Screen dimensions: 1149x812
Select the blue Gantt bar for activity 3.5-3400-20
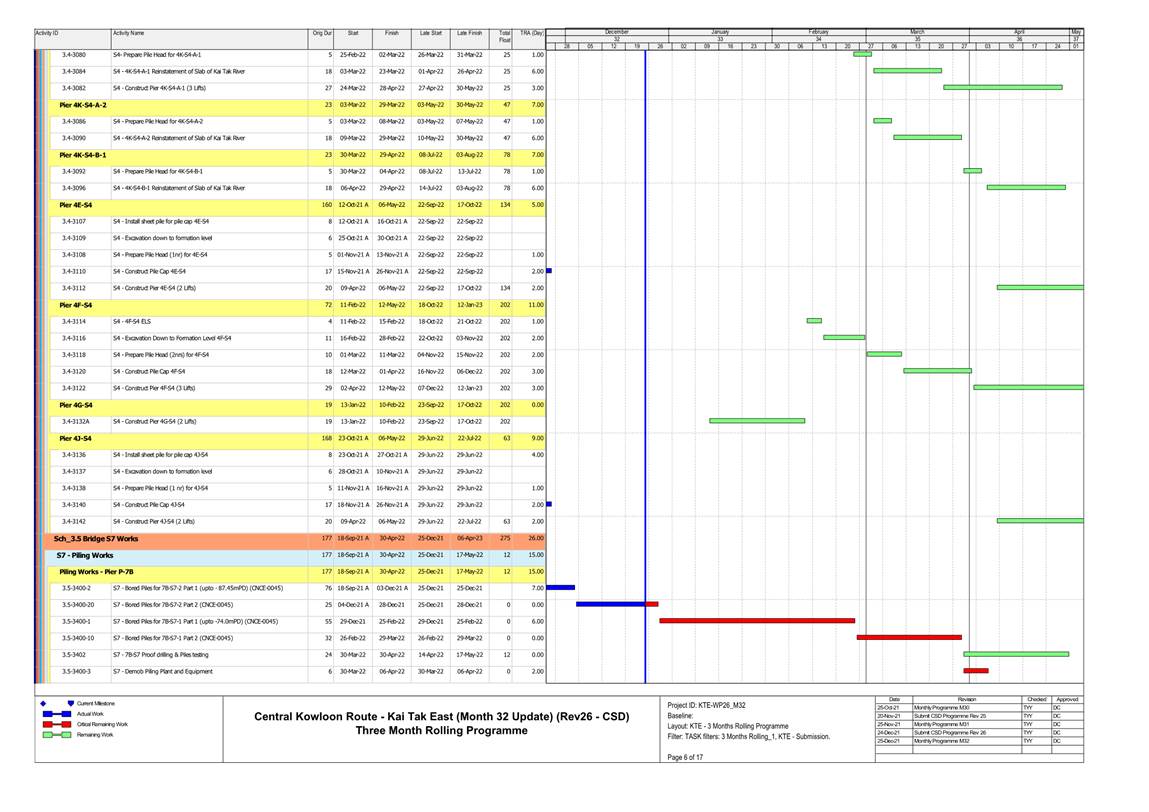pos(610,604)
